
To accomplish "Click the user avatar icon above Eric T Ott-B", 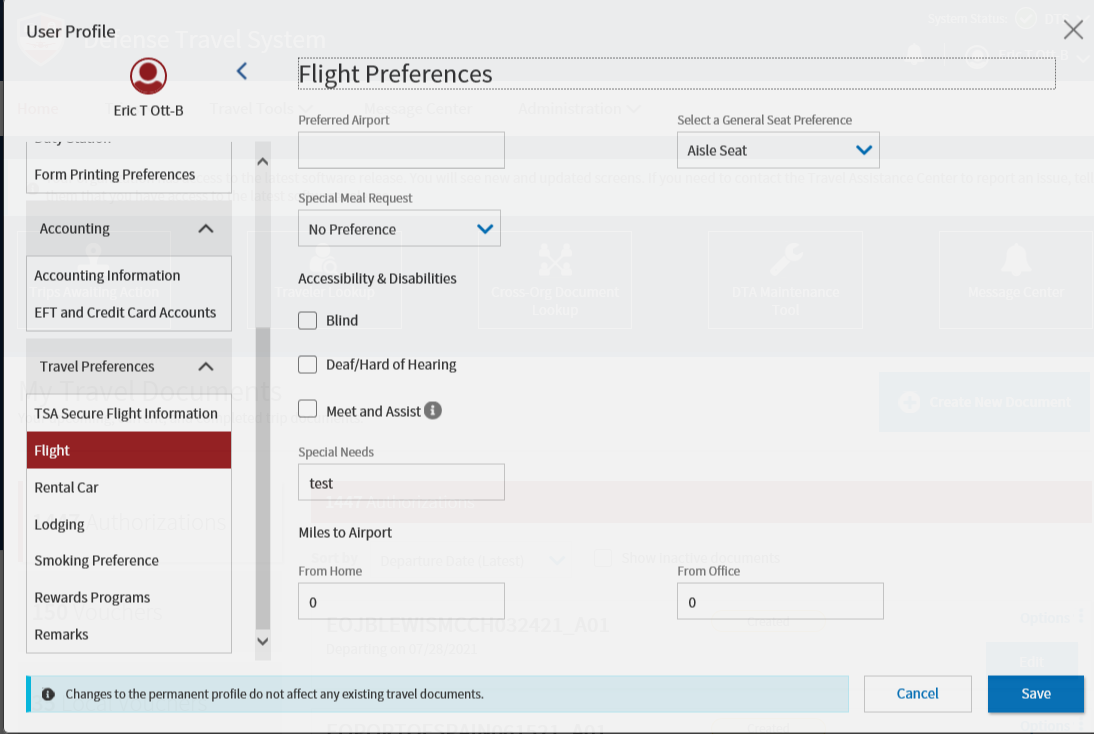I will coord(149,76).
